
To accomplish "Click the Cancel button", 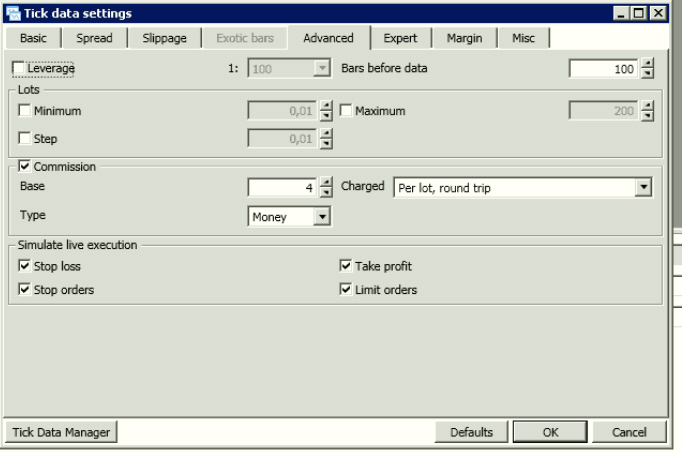I will pos(629,432).
